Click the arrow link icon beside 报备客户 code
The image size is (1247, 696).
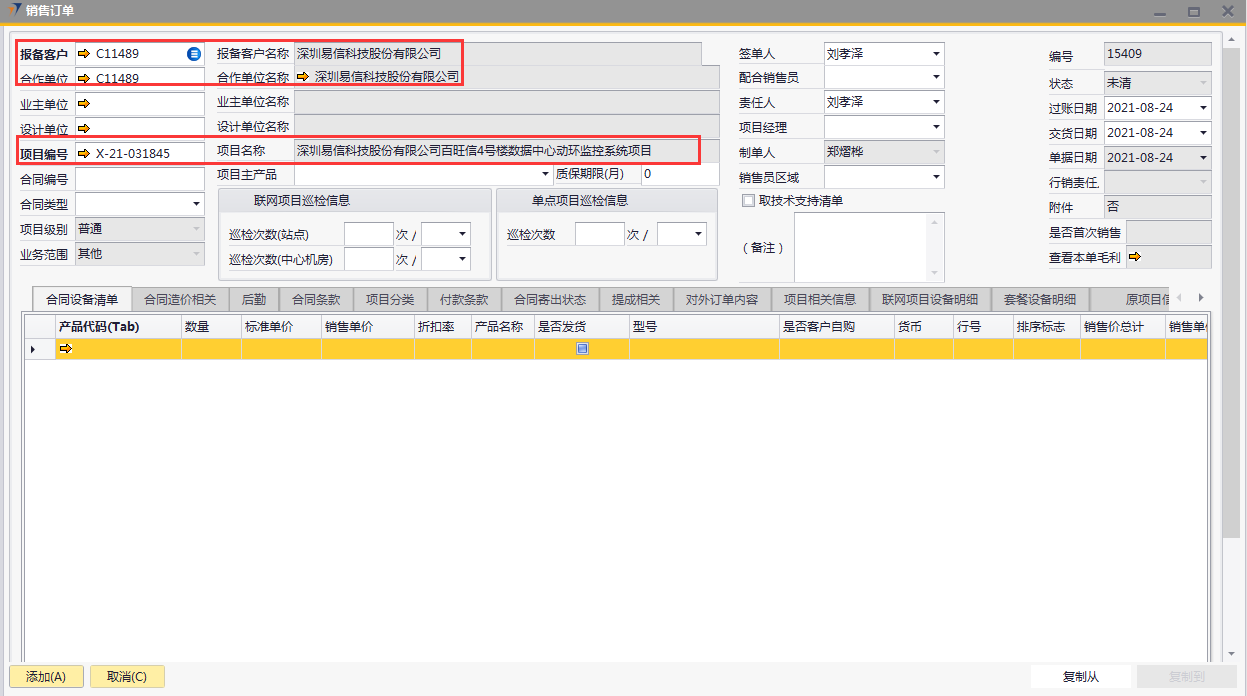(84, 54)
